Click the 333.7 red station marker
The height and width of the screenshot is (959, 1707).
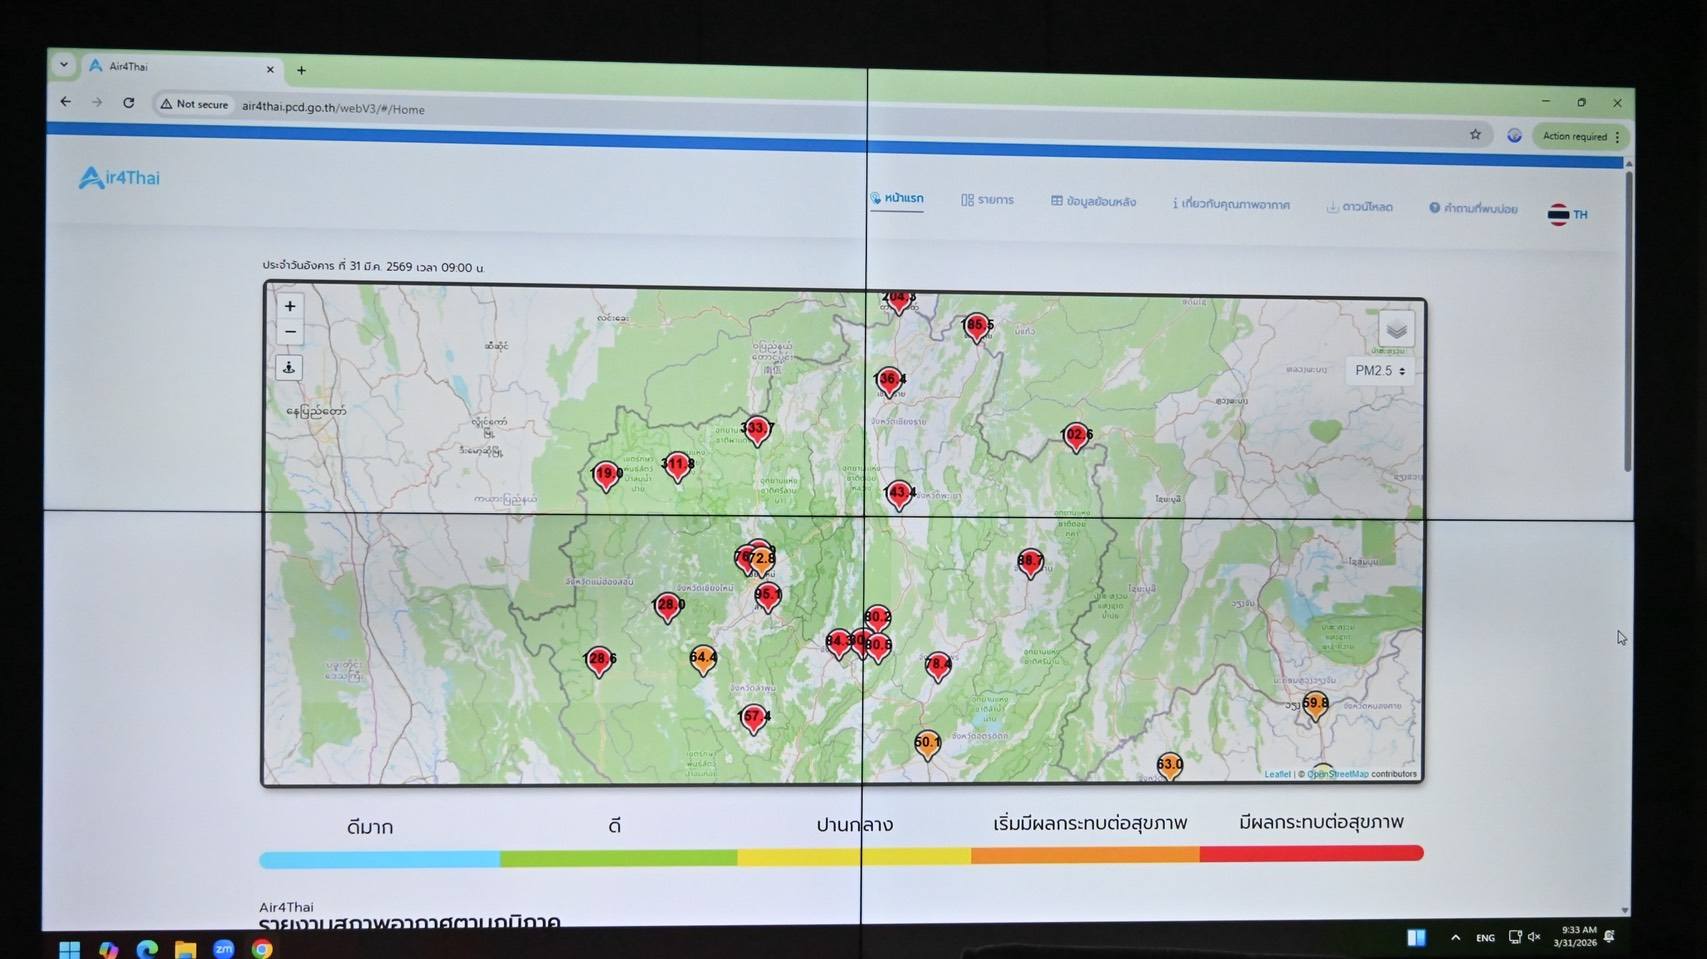[x=757, y=430]
